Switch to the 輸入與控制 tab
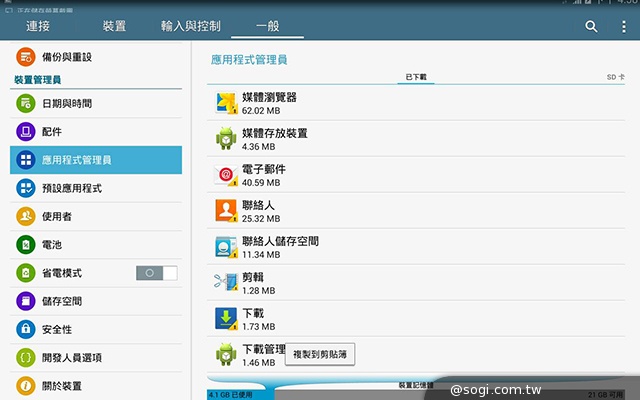640x400 pixels. click(191, 27)
